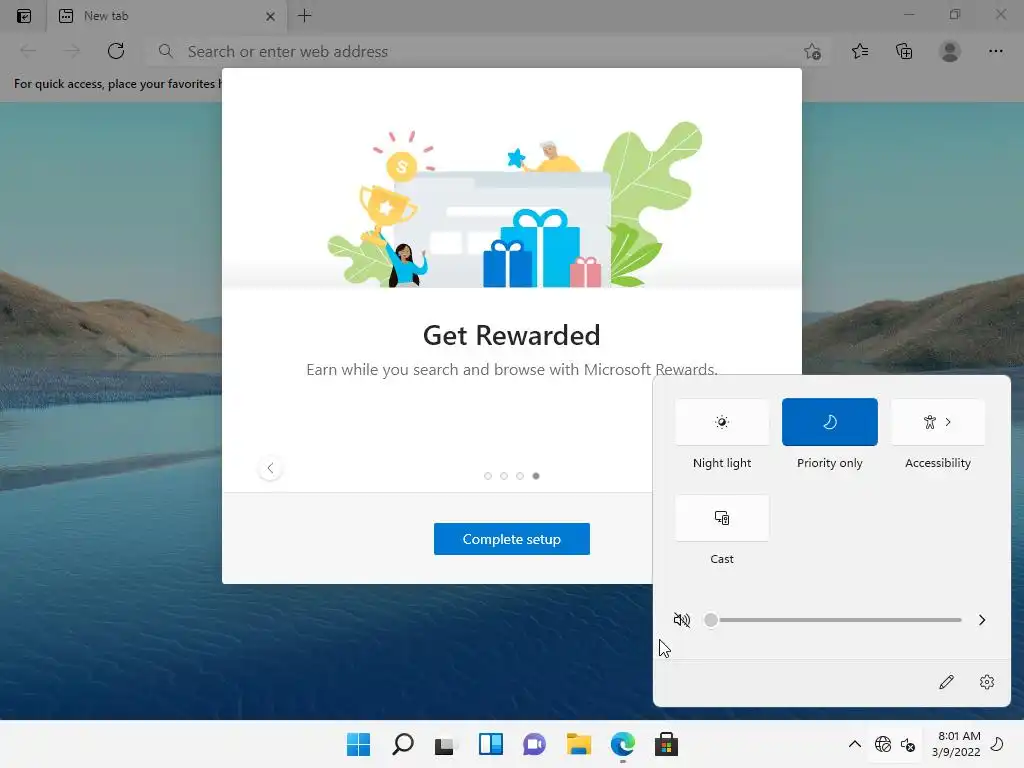Select first carousel page dot
The image size is (1024, 768).
[x=488, y=475]
